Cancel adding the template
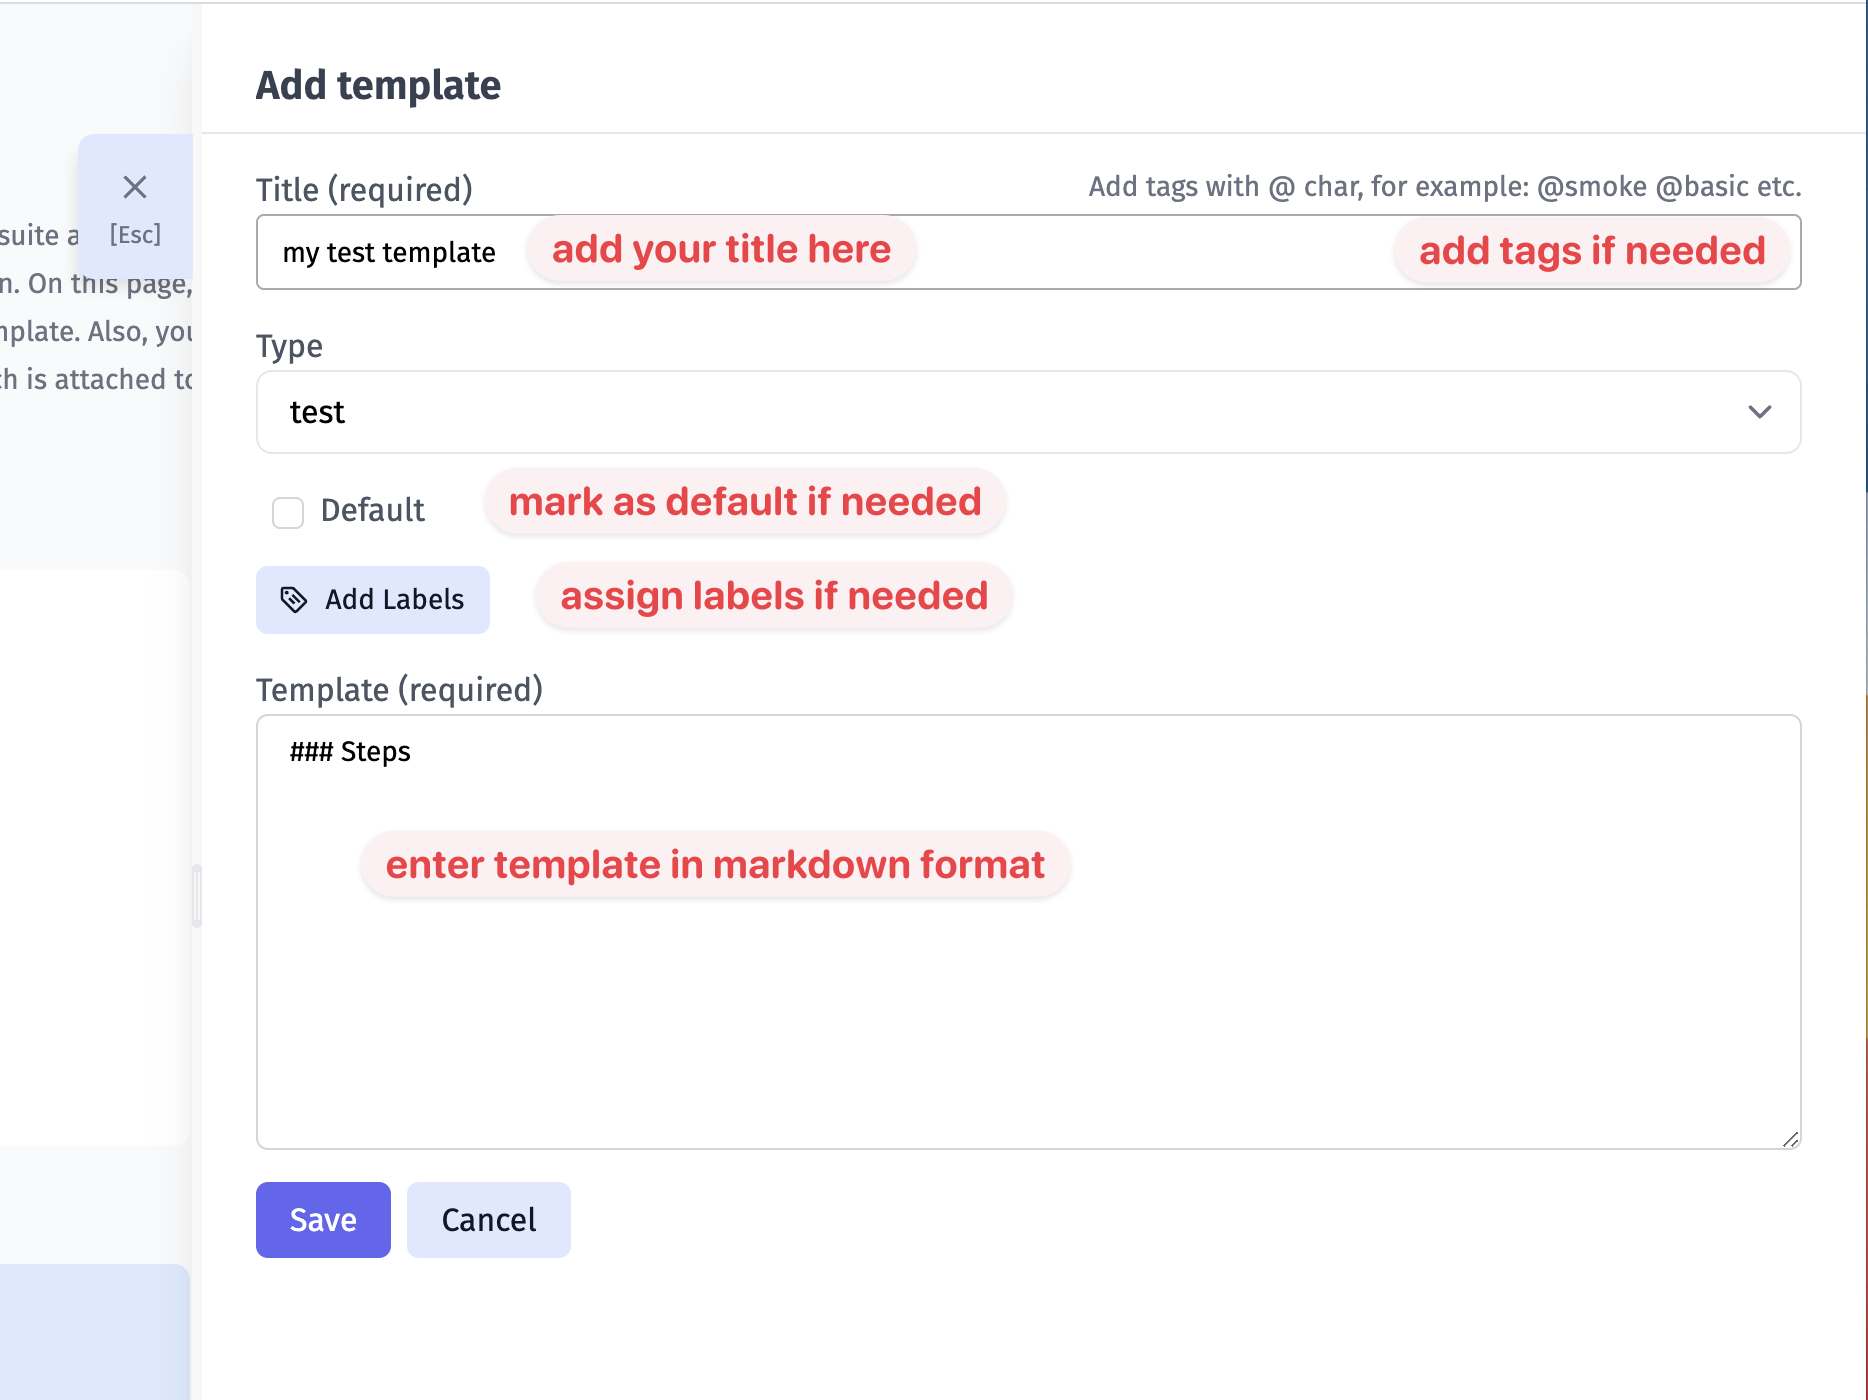1868x1400 pixels. [488, 1219]
